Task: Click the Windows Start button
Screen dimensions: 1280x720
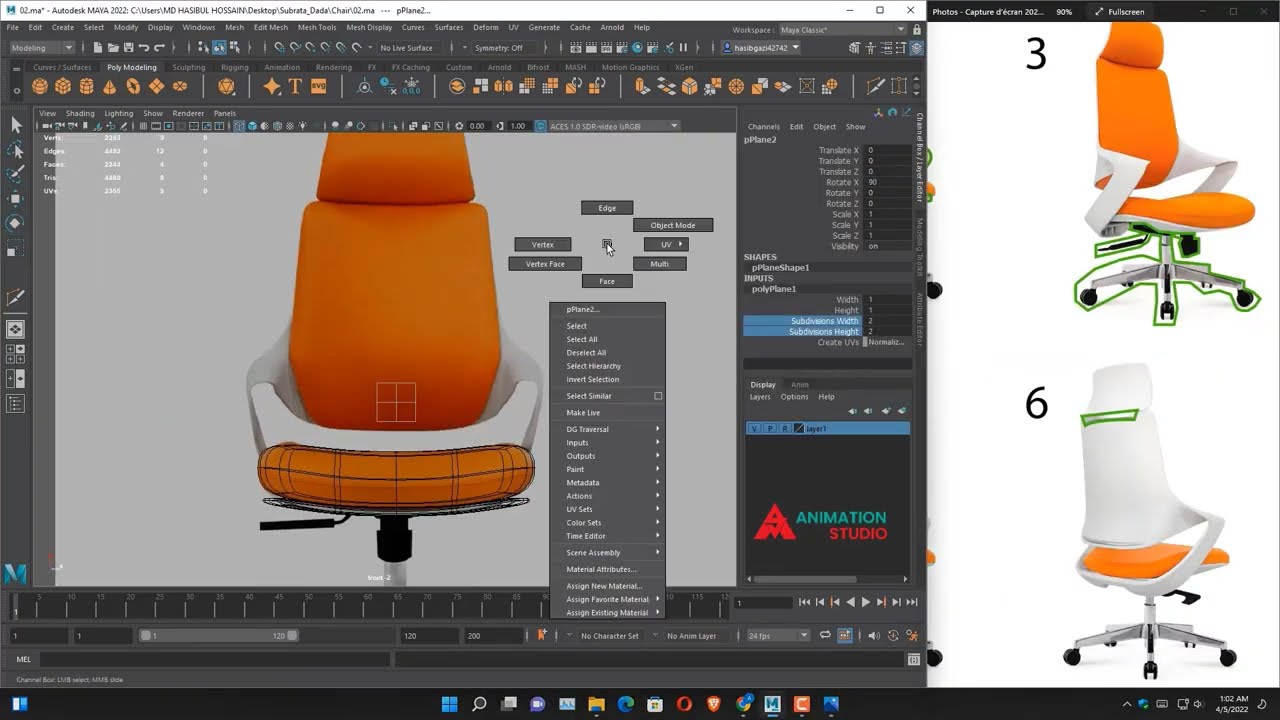Action: tap(449, 704)
